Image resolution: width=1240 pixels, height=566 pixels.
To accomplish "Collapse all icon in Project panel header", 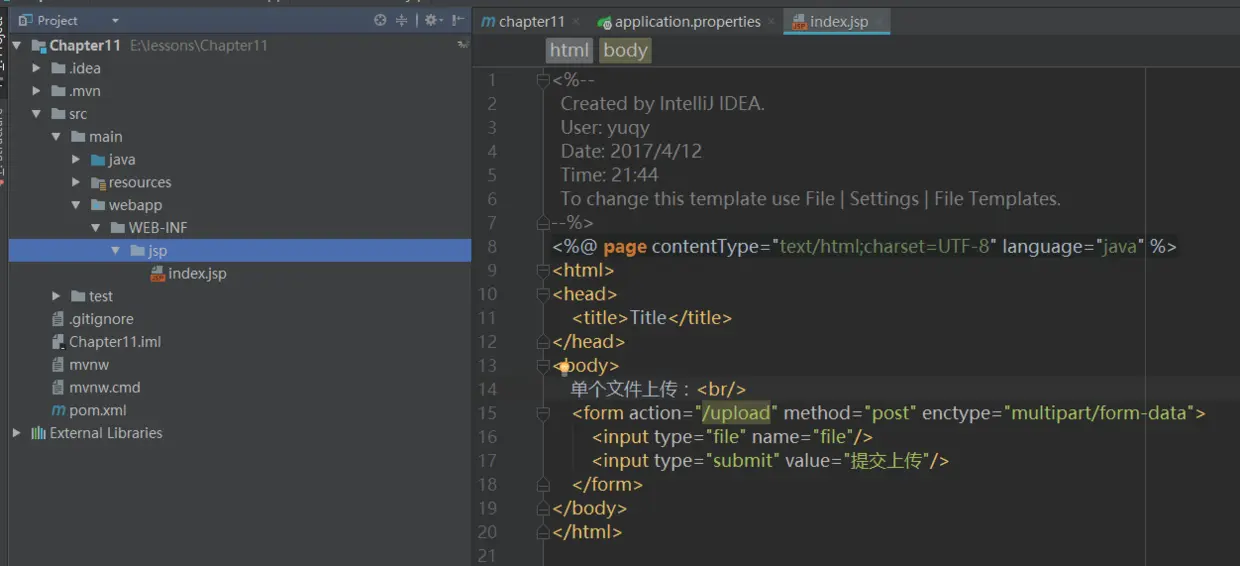I will (x=402, y=20).
